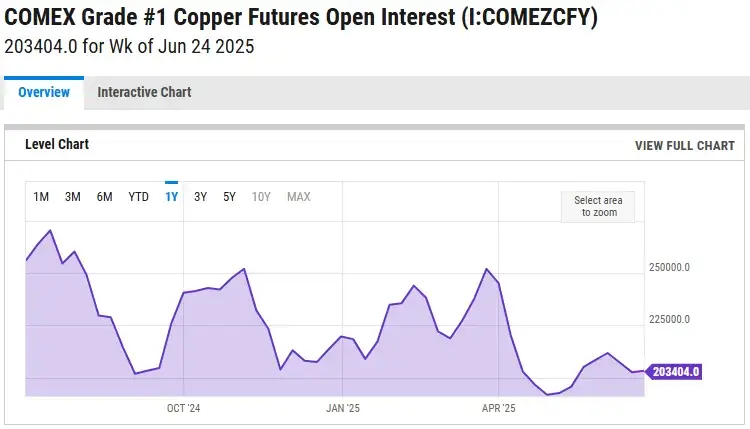Click the VIEW FULL CHART link
The height and width of the screenshot is (429, 750).
(684, 146)
